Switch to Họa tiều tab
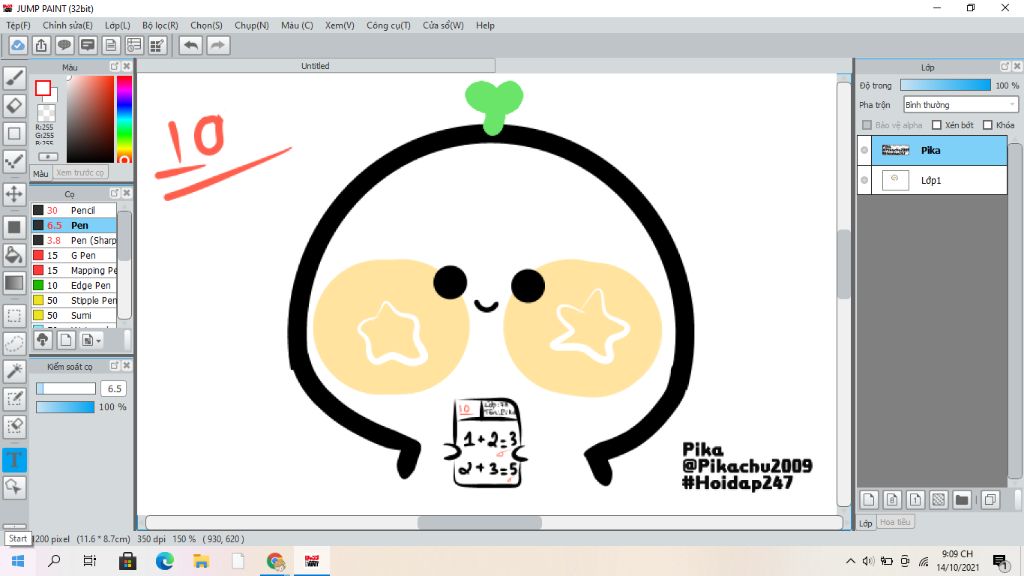 [895, 522]
